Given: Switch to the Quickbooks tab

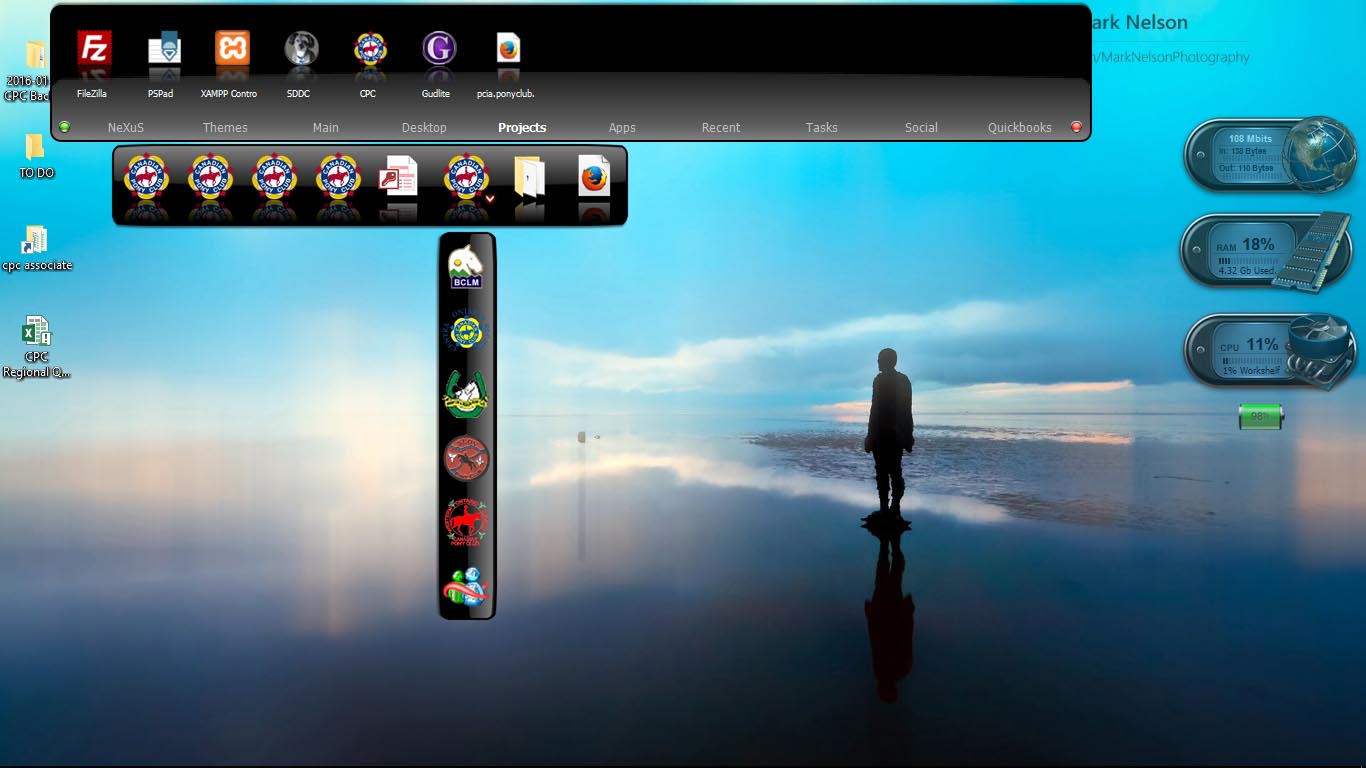Looking at the screenshot, I should tap(1019, 128).
